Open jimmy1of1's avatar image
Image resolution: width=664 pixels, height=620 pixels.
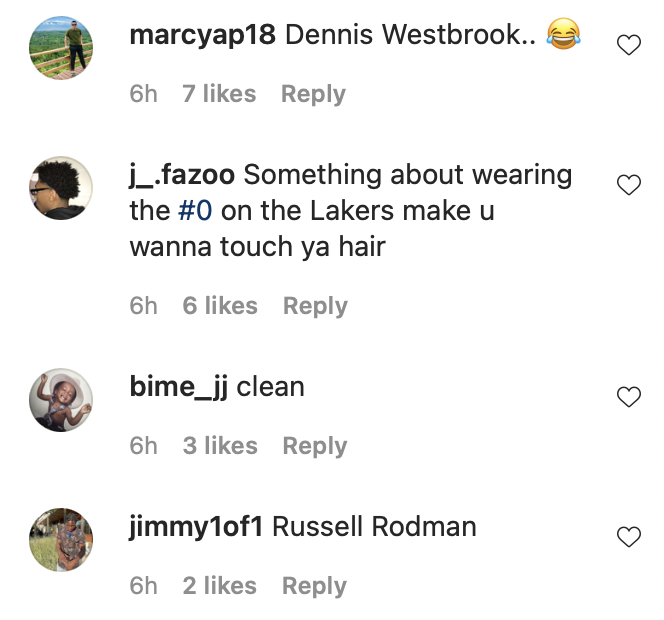click(x=62, y=539)
